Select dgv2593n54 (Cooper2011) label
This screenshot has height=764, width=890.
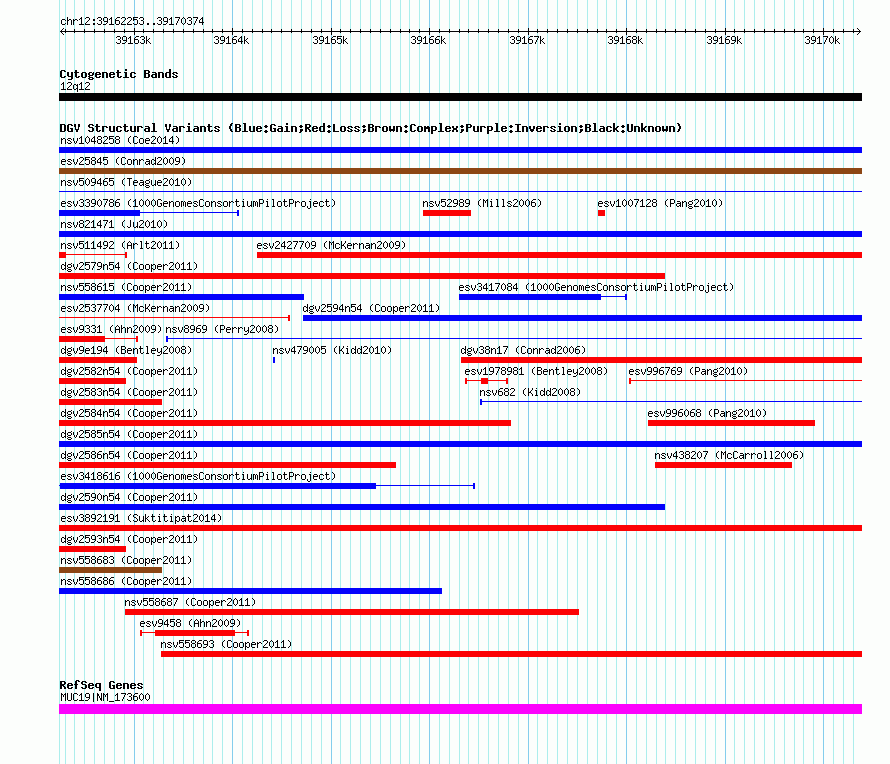click(129, 539)
